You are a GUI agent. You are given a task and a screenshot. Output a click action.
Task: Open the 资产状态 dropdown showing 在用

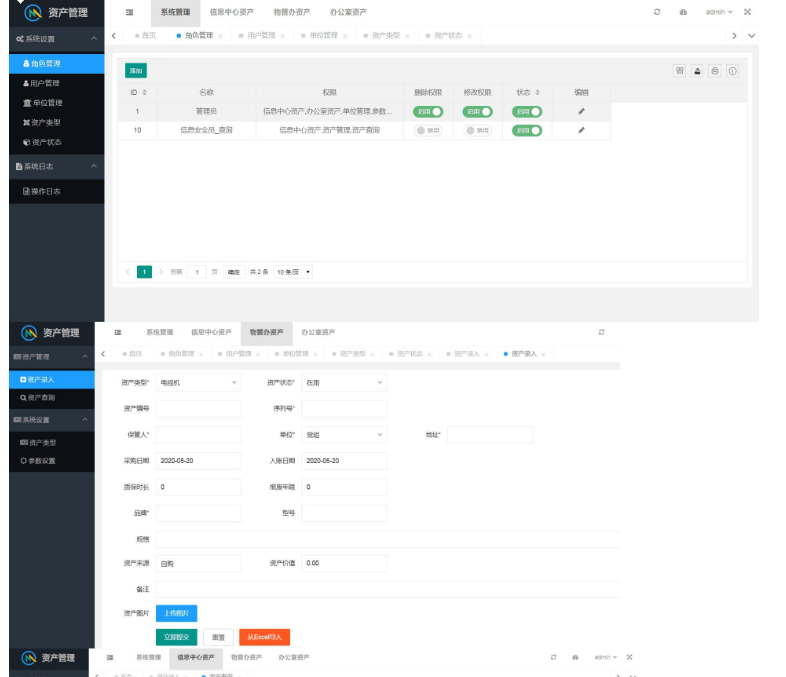tap(344, 382)
